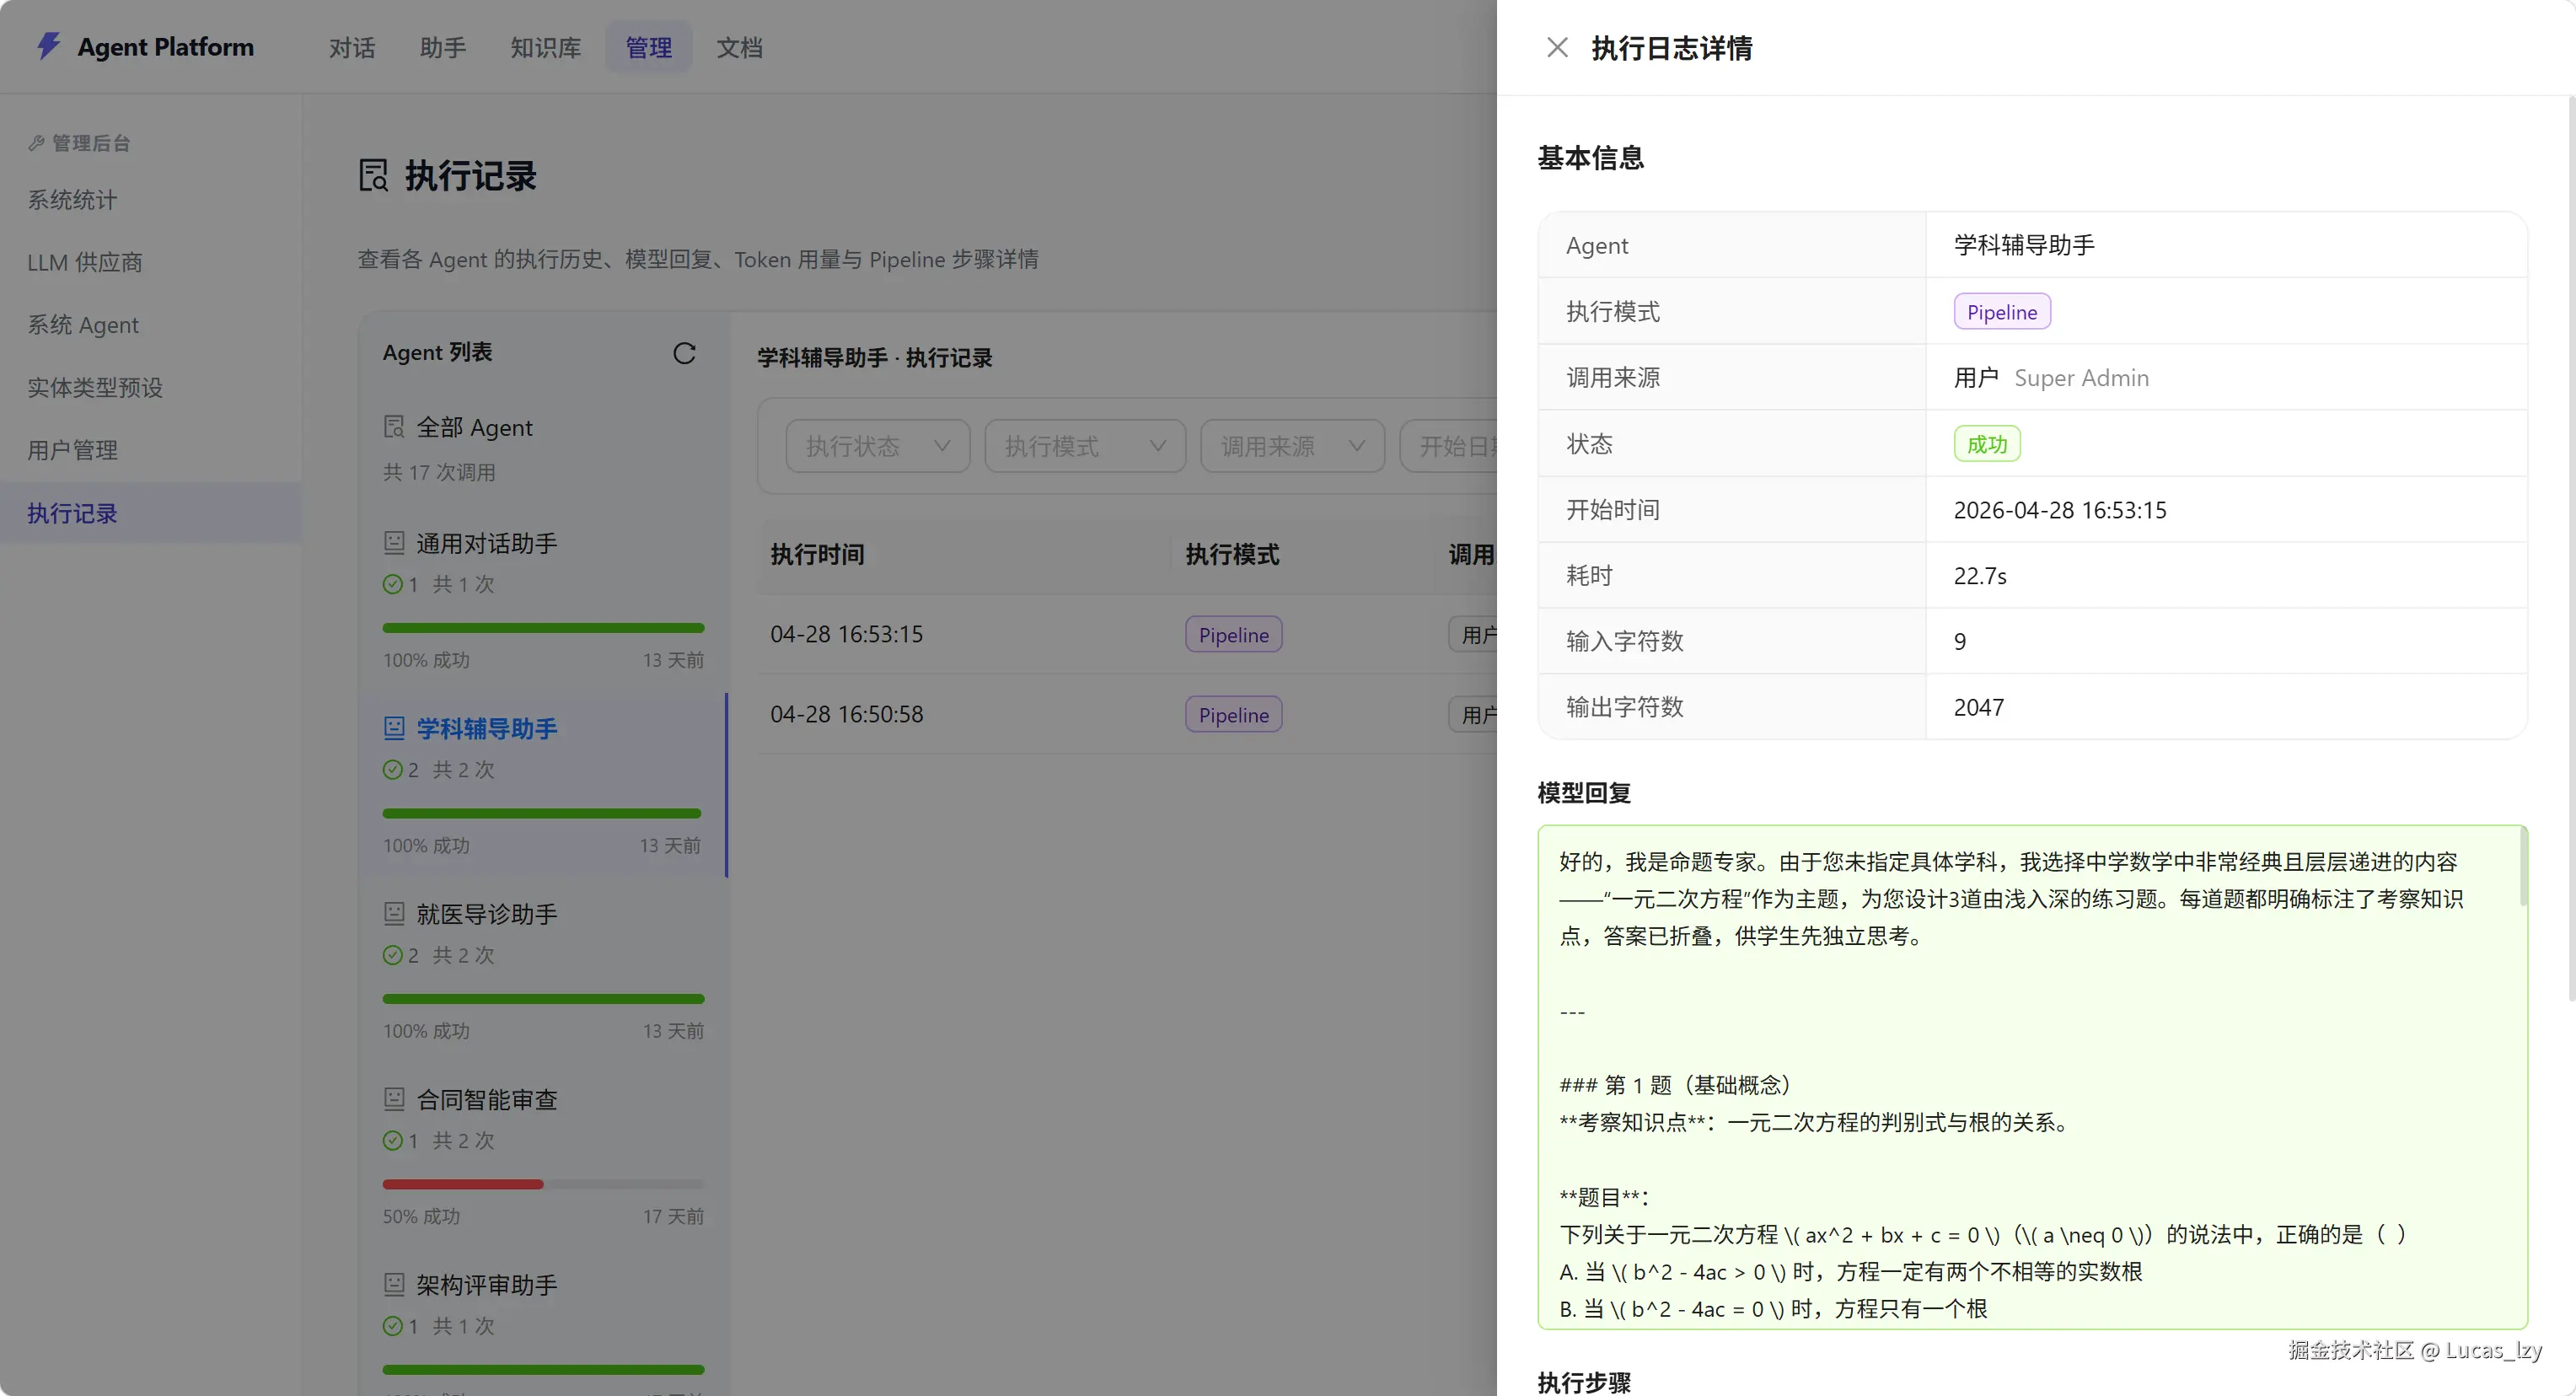Screen dimensions: 2576x1396
Task: Click the Pipeline tag in 基本信息
Action: pyautogui.click(x=2002, y=311)
